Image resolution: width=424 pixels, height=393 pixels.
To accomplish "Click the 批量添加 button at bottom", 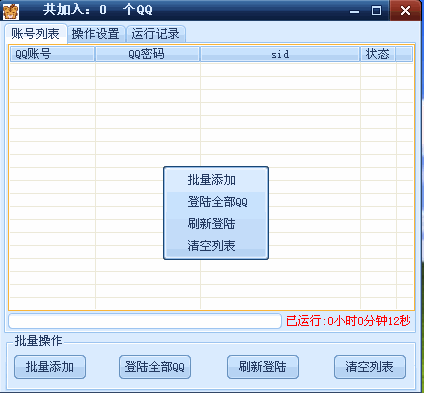I will [50, 367].
